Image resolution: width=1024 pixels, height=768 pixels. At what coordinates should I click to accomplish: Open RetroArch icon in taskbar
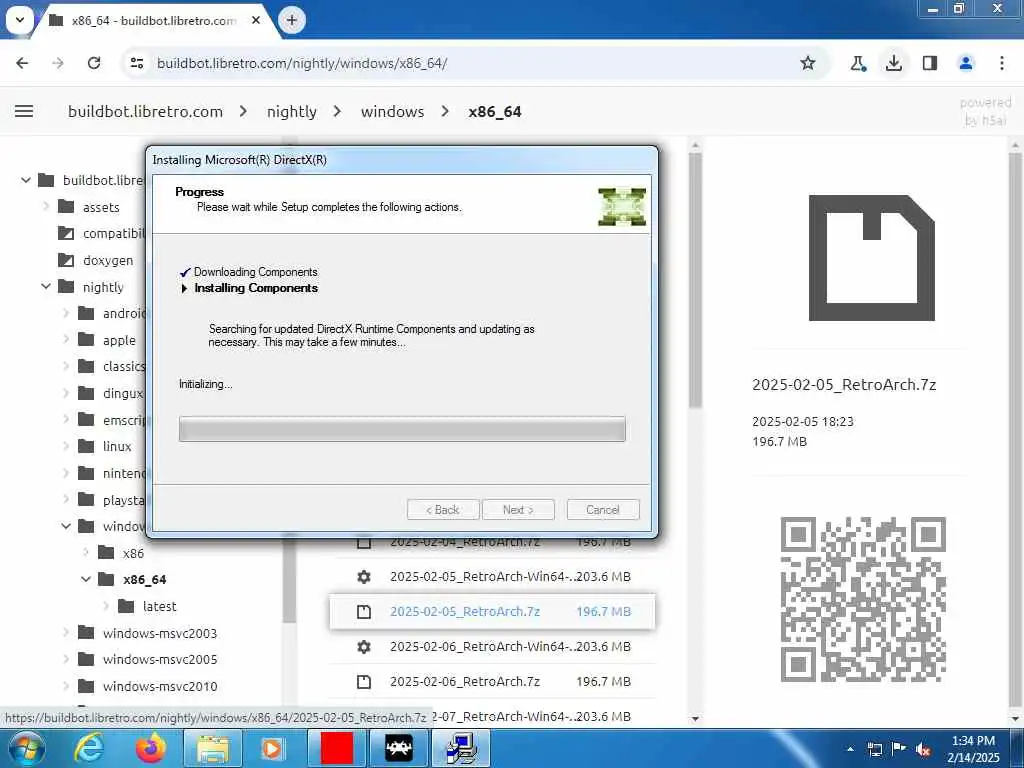coord(398,748)
